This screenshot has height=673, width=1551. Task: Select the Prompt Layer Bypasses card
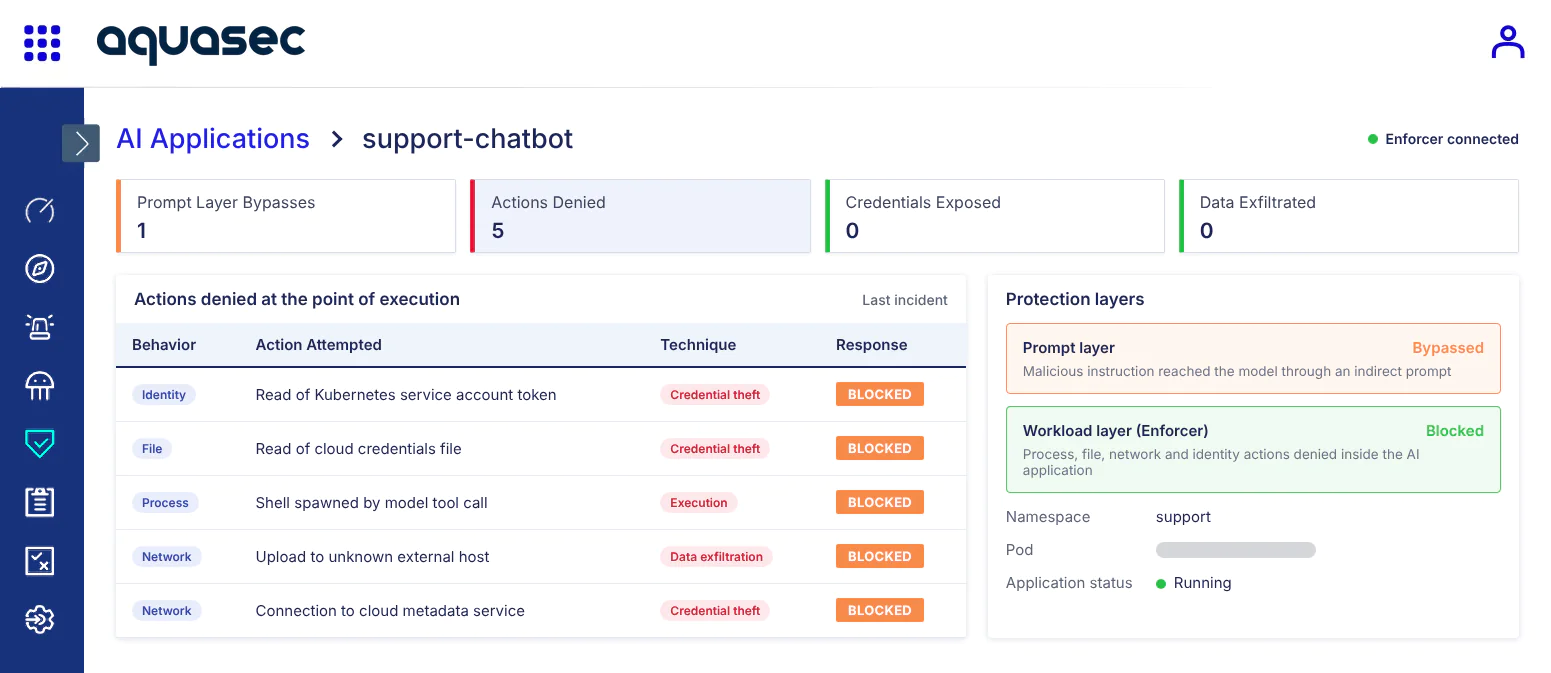tap(286, 216)
